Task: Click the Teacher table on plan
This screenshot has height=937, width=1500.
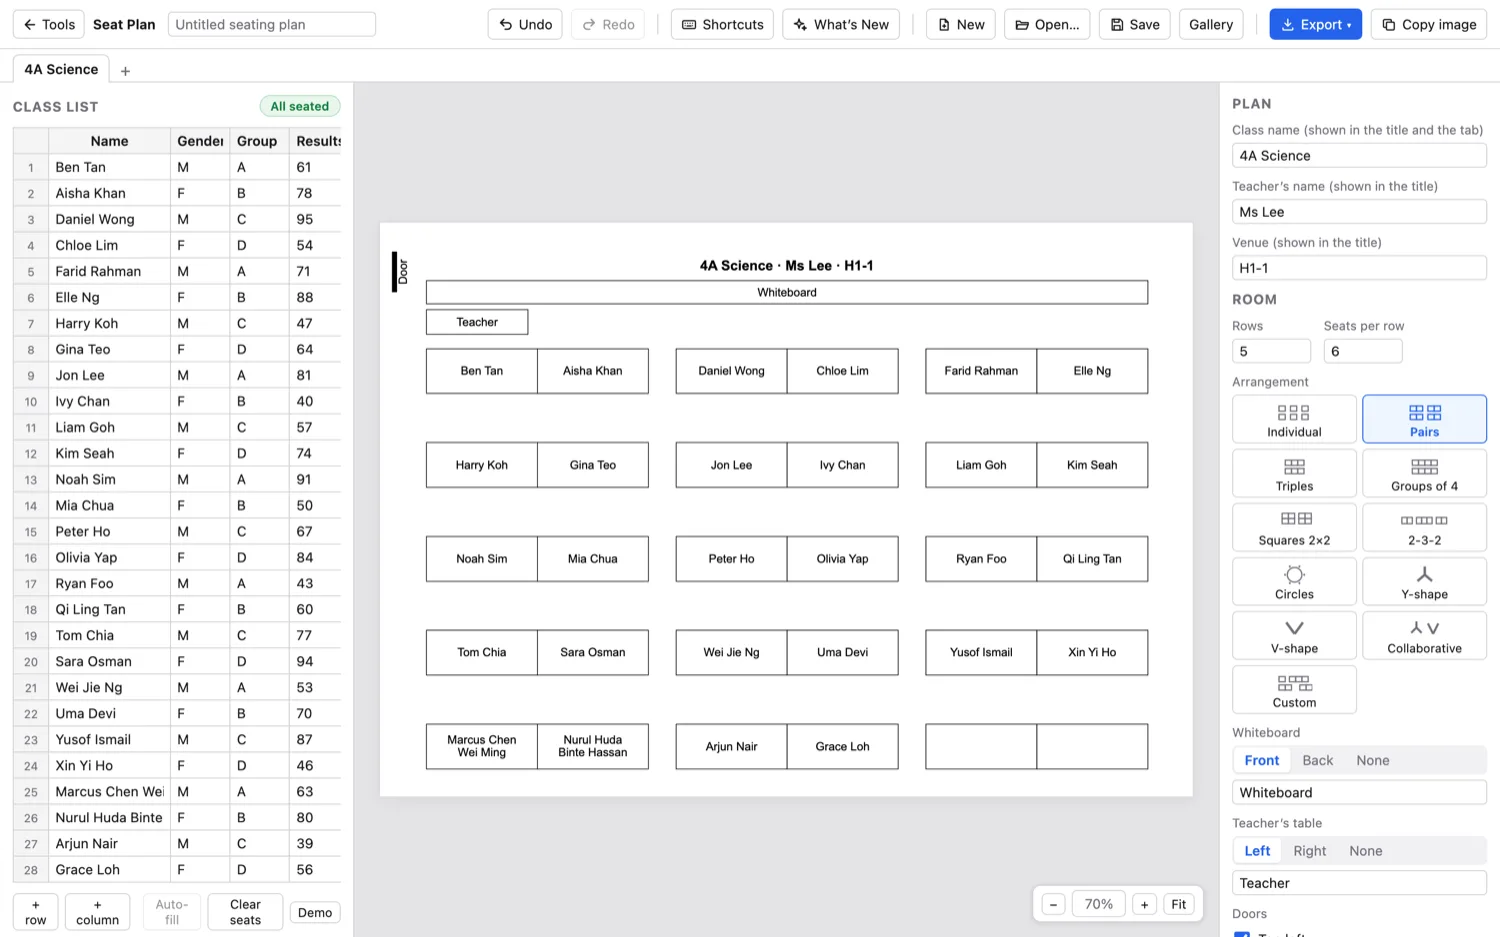Action: pyautogui.click(x=477, y=322)
